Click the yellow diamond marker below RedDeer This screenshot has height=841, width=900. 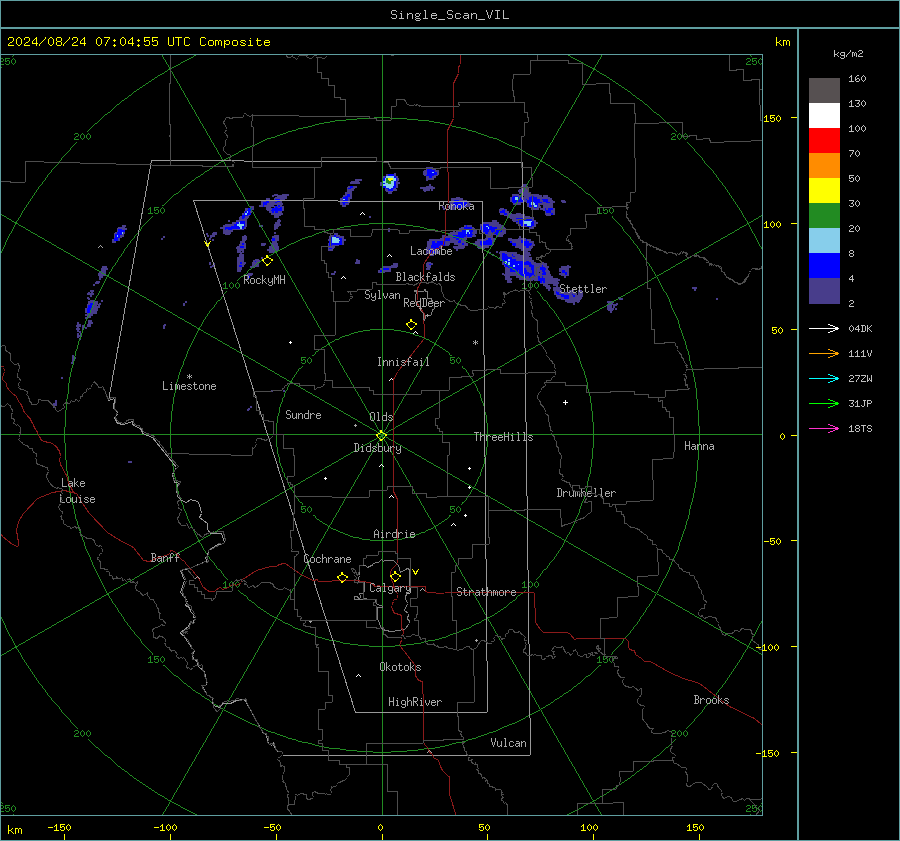tap(411, 324)
